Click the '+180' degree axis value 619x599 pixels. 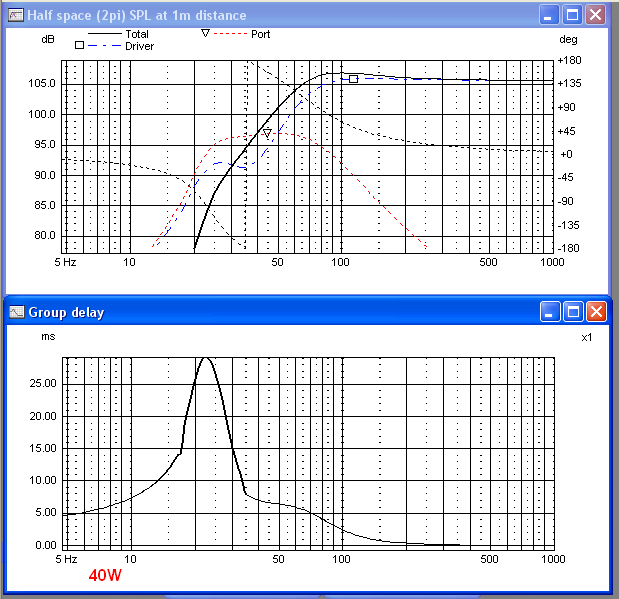569,60
